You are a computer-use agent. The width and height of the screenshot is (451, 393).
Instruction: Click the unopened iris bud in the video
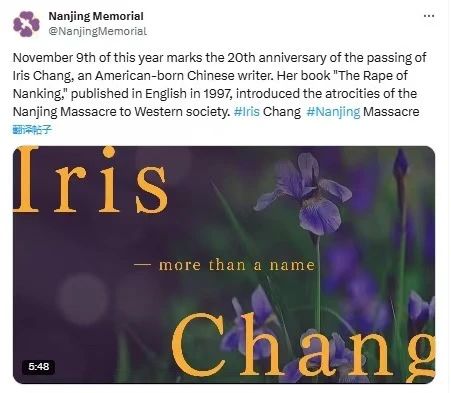tap(400, 165)
